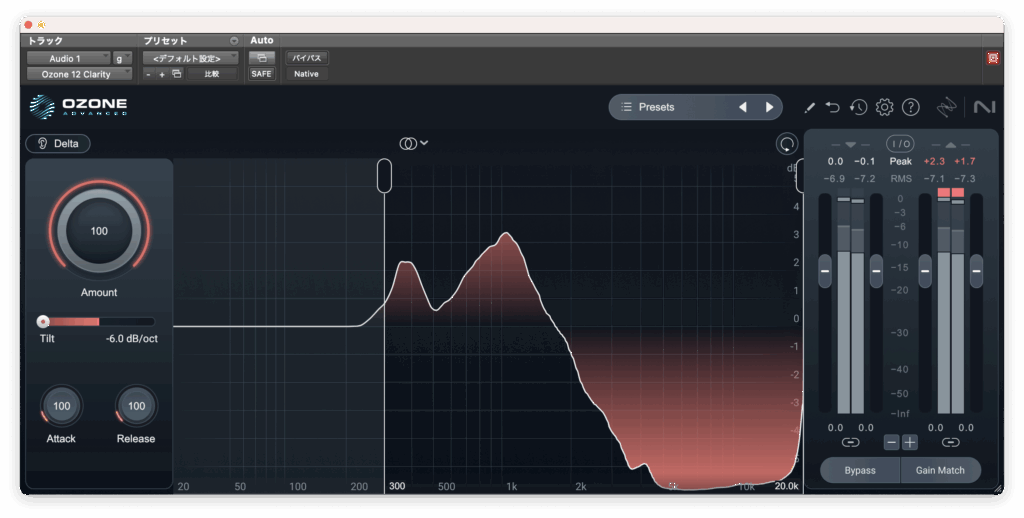
Task: Open the Audio 1 track dropdown
Action: [x=68, y=58]
